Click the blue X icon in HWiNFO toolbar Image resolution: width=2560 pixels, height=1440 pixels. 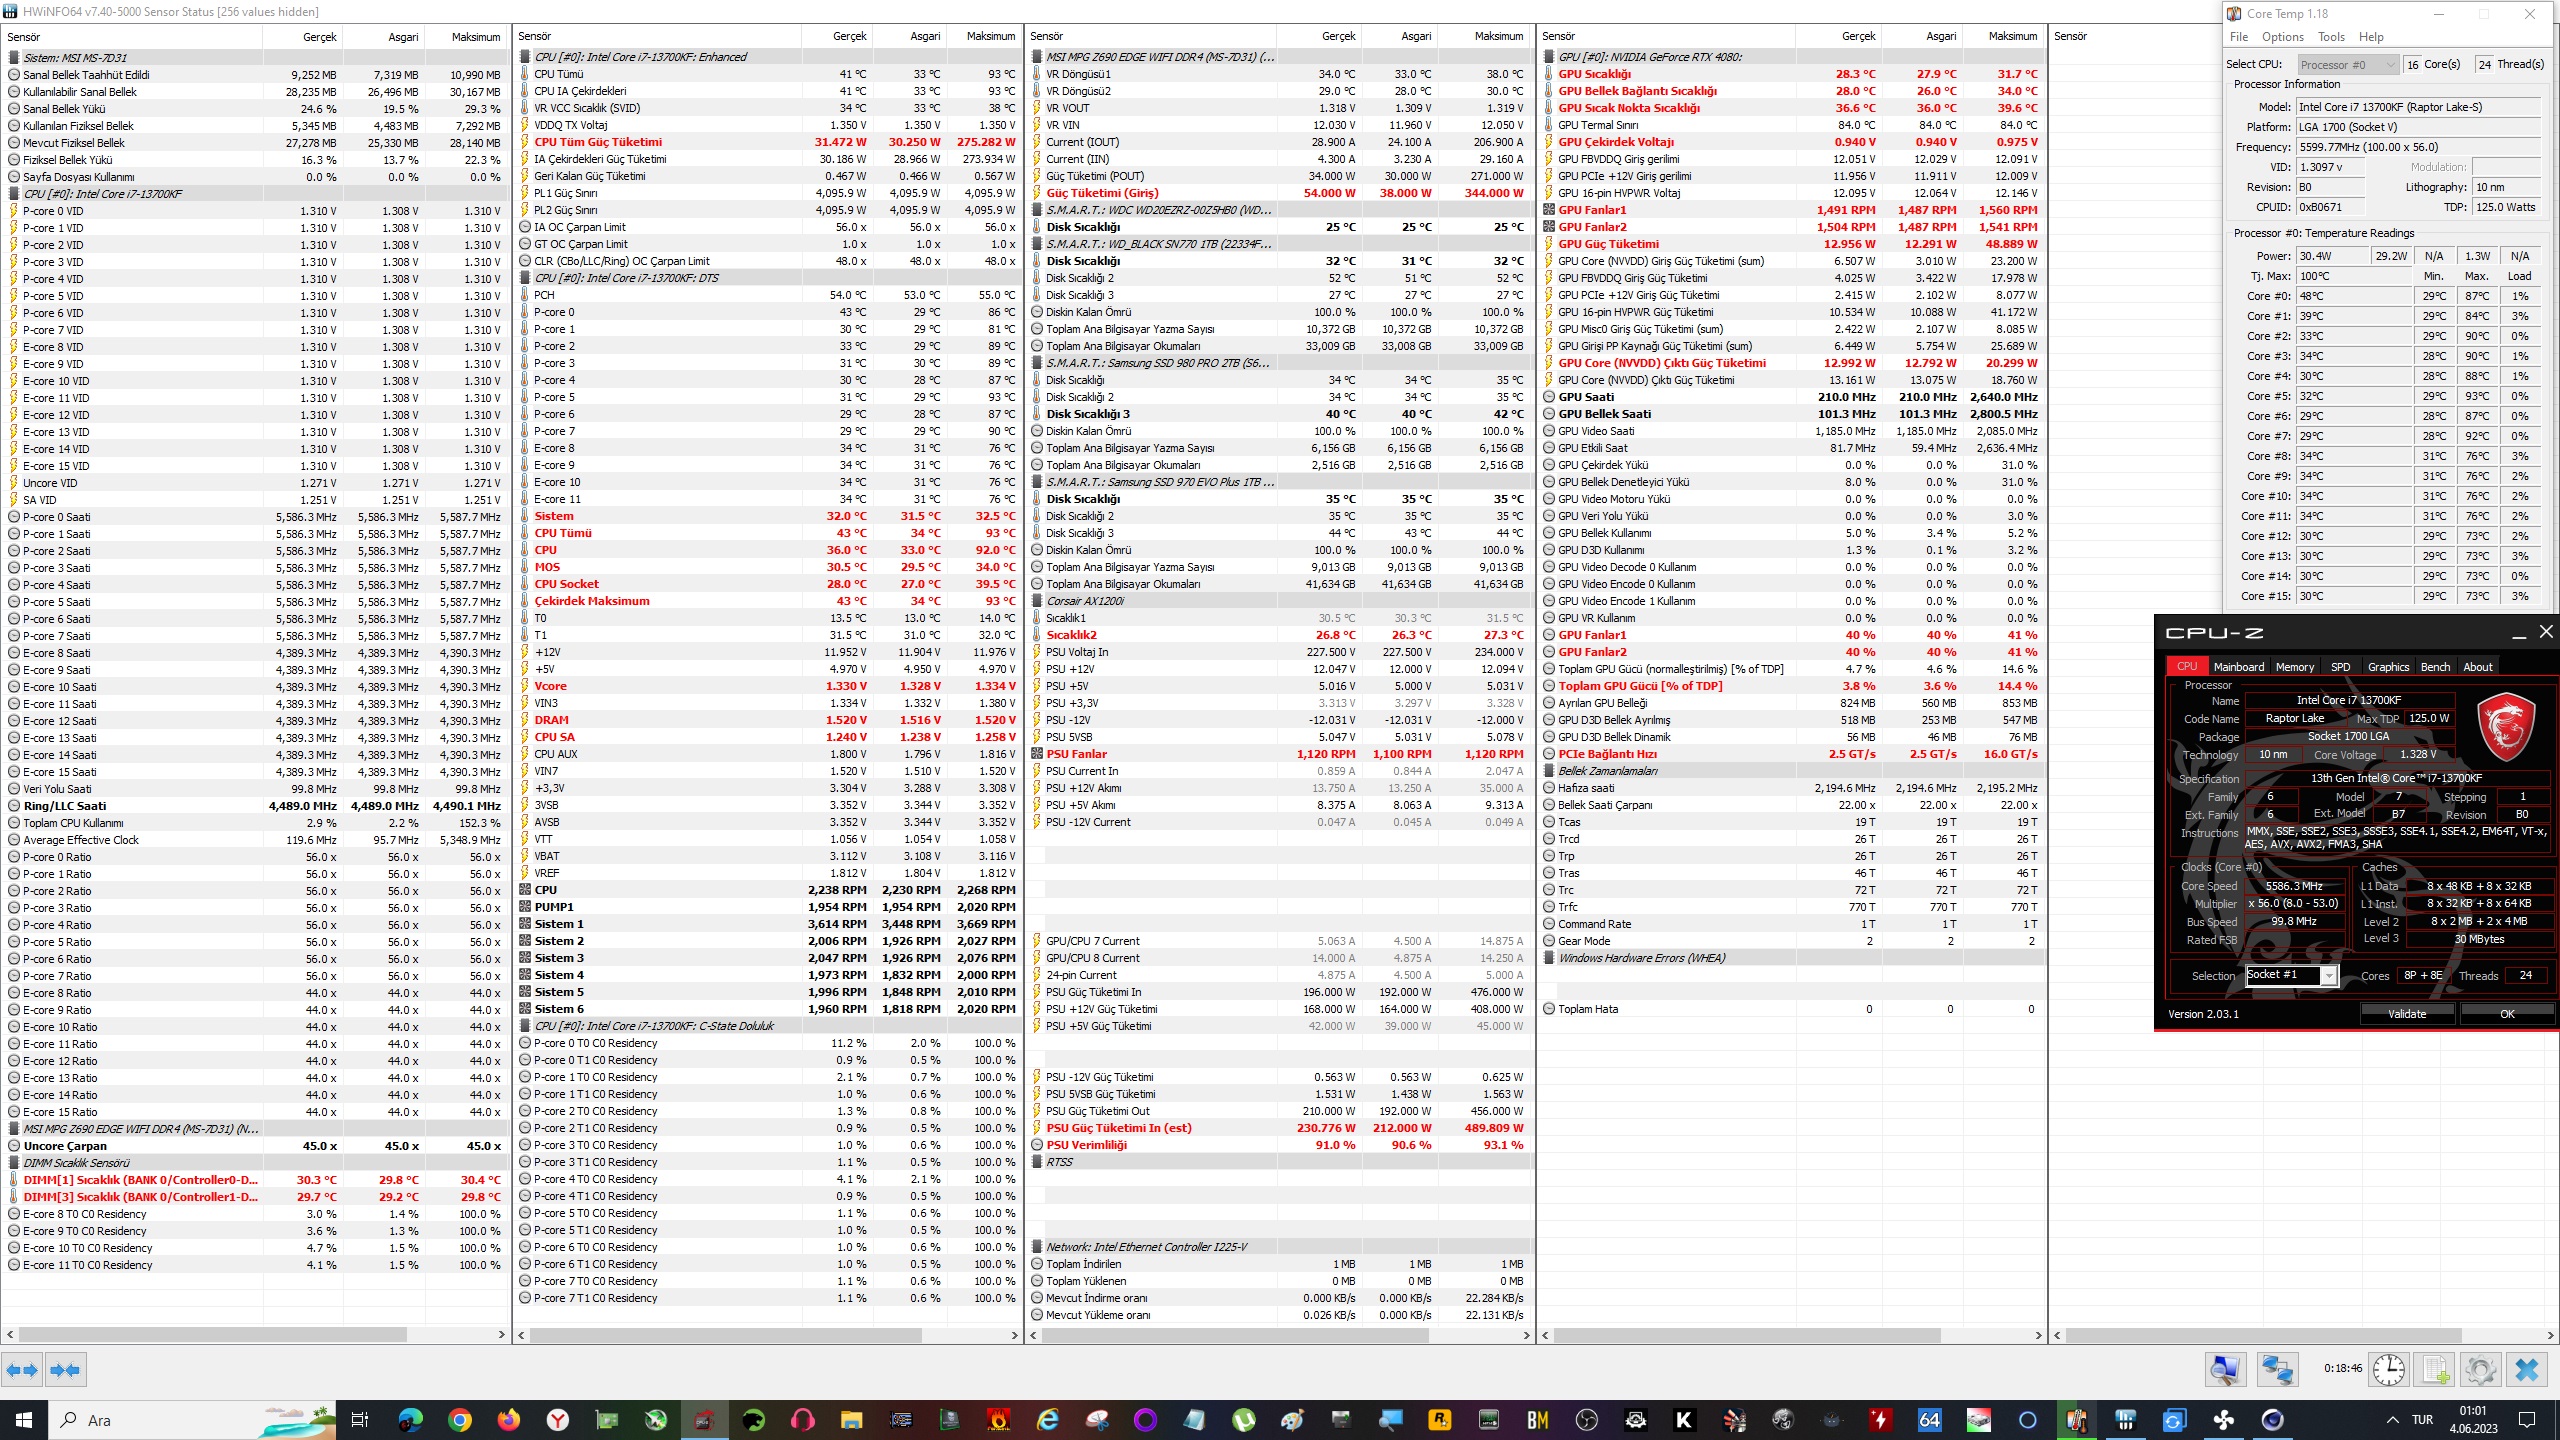tap(2527, 1369)
